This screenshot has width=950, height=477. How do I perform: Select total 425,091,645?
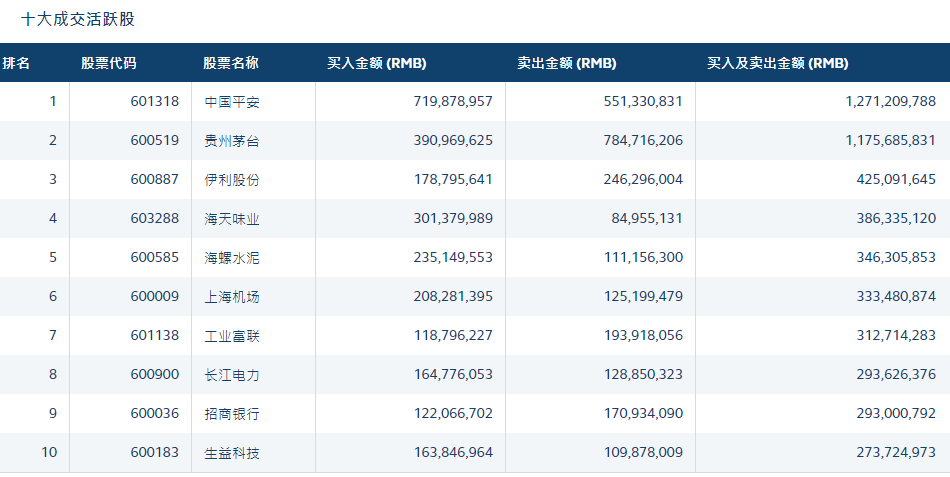point(896,179)
